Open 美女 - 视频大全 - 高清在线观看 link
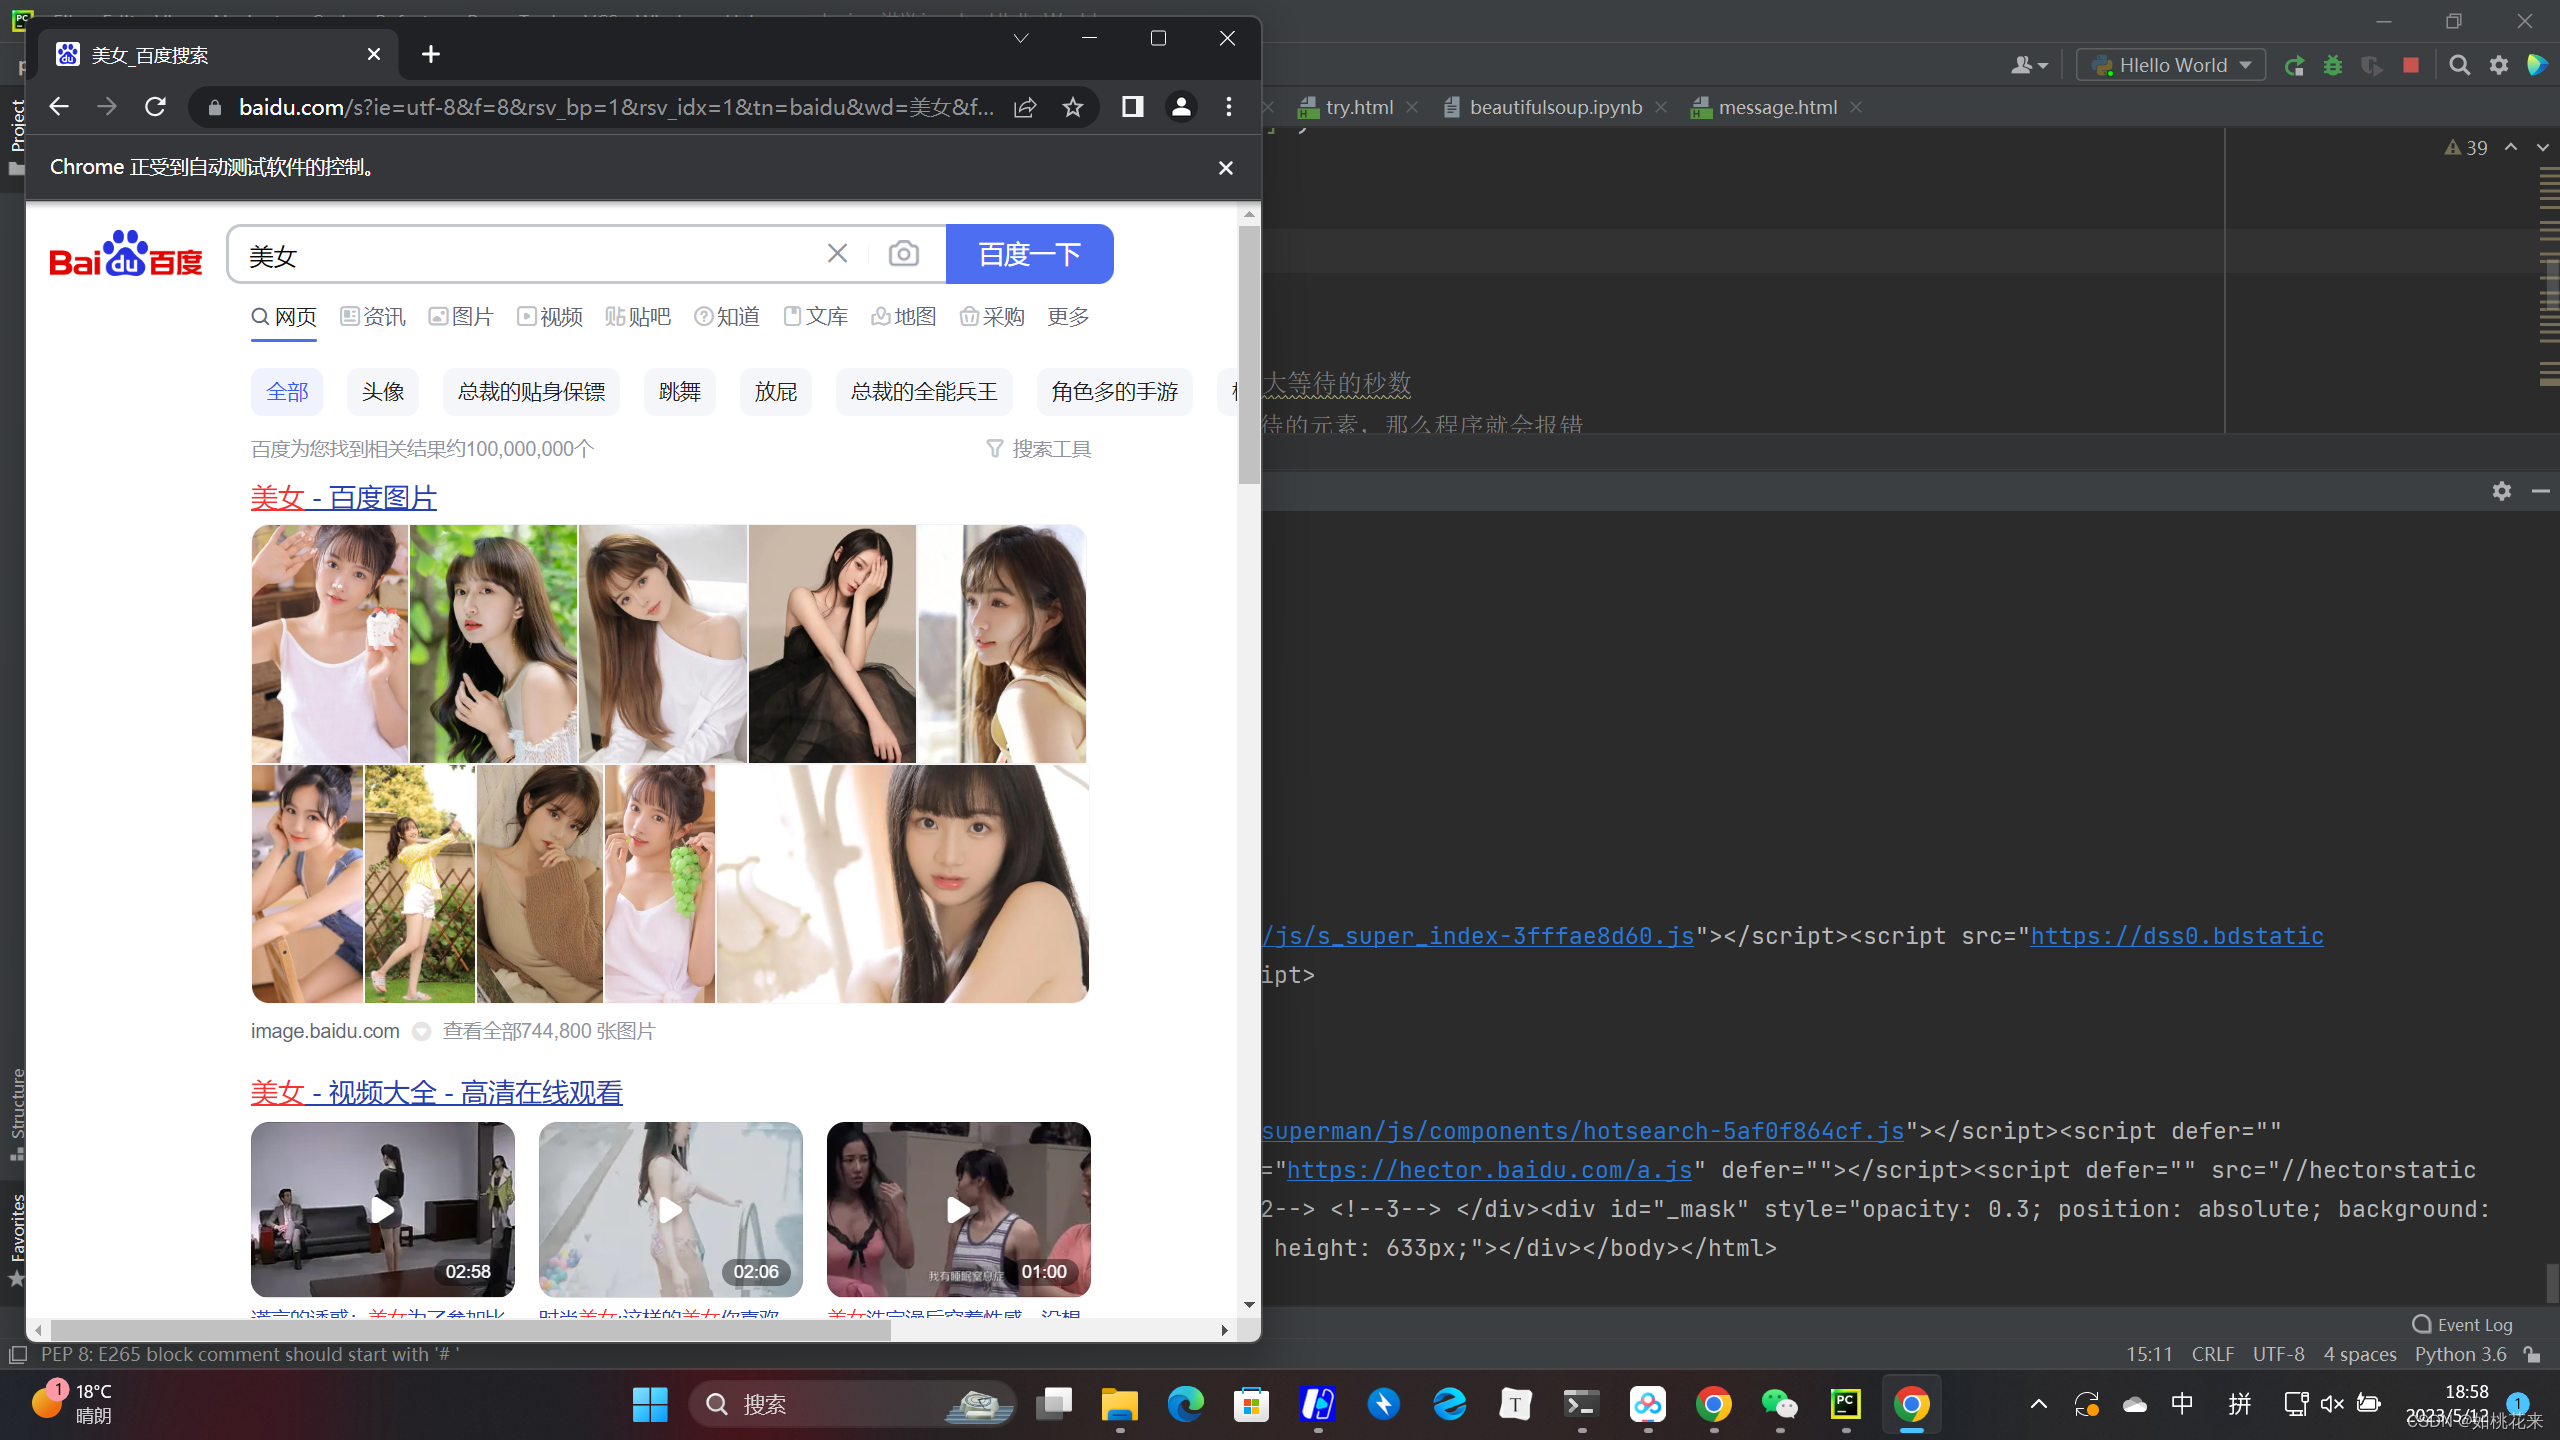The height and width of the screenshot is (1440, 2560). [436, 1092]
